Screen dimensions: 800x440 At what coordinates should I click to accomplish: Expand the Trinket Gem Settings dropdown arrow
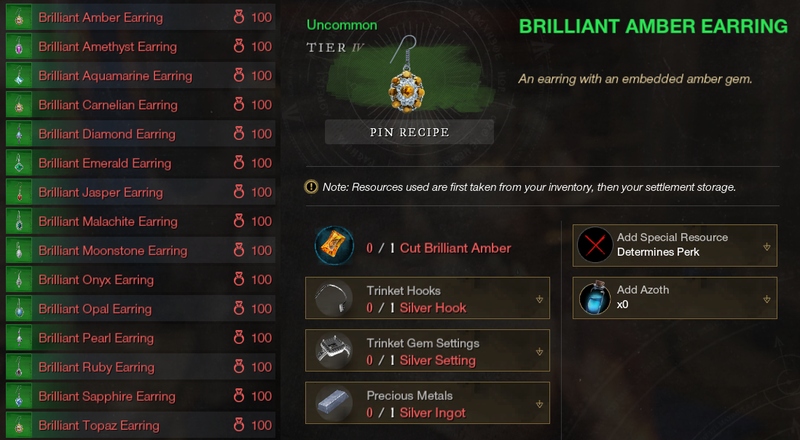(x=539, y=352)
